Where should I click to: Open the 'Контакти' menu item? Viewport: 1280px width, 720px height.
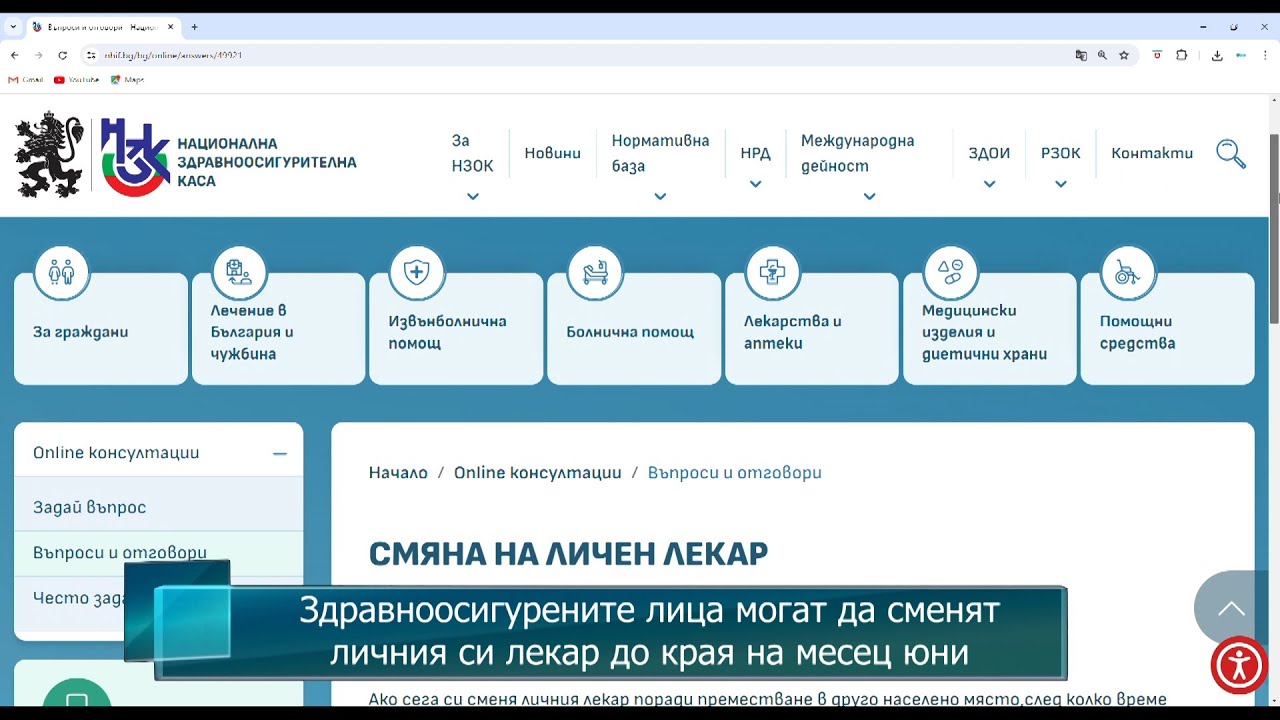pos(1152,153)
